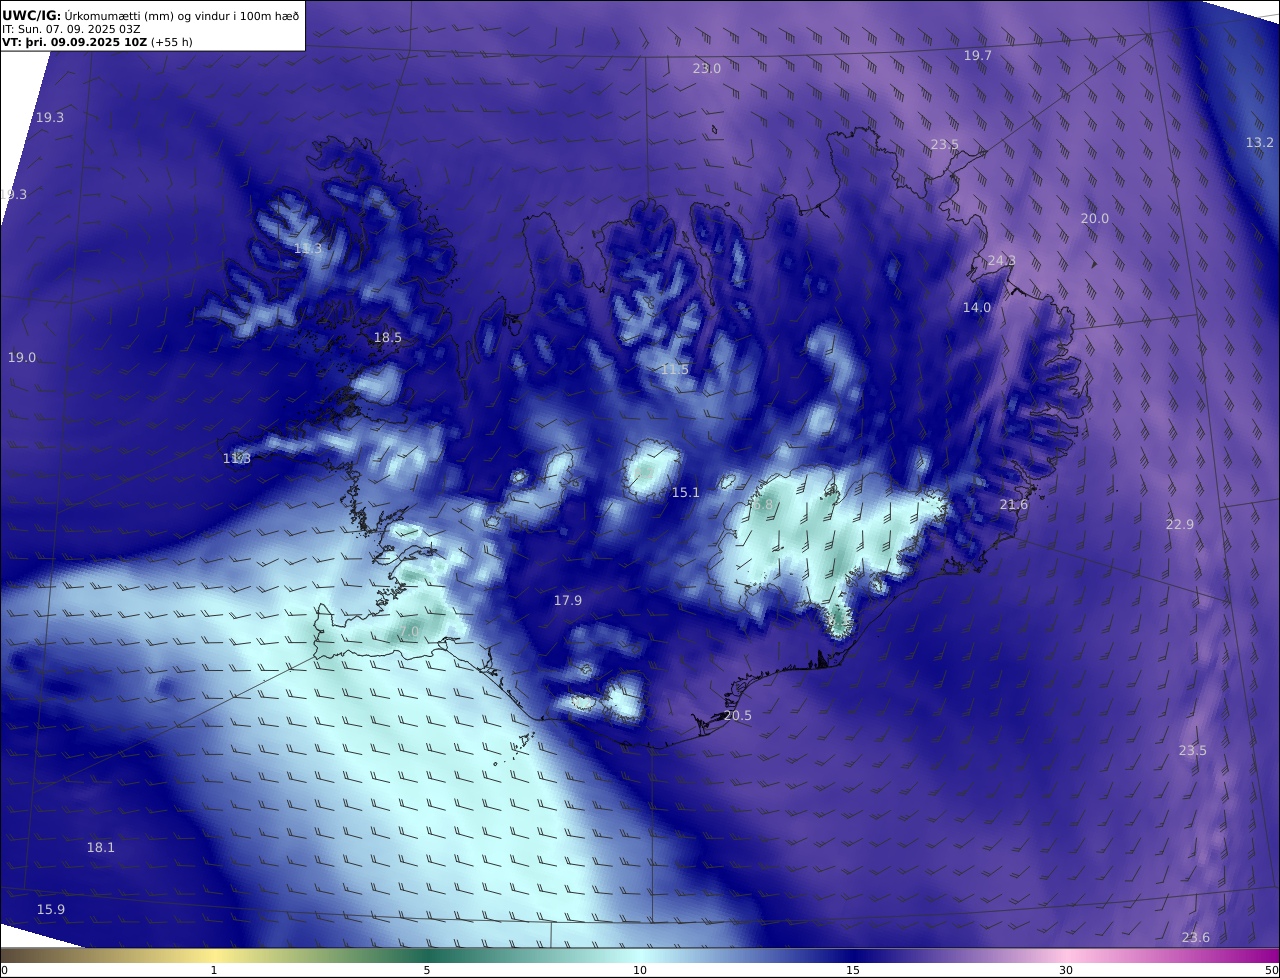The image size is (1280, 978).
Task: Click the 18.1 value label
Action: [101, 847]
